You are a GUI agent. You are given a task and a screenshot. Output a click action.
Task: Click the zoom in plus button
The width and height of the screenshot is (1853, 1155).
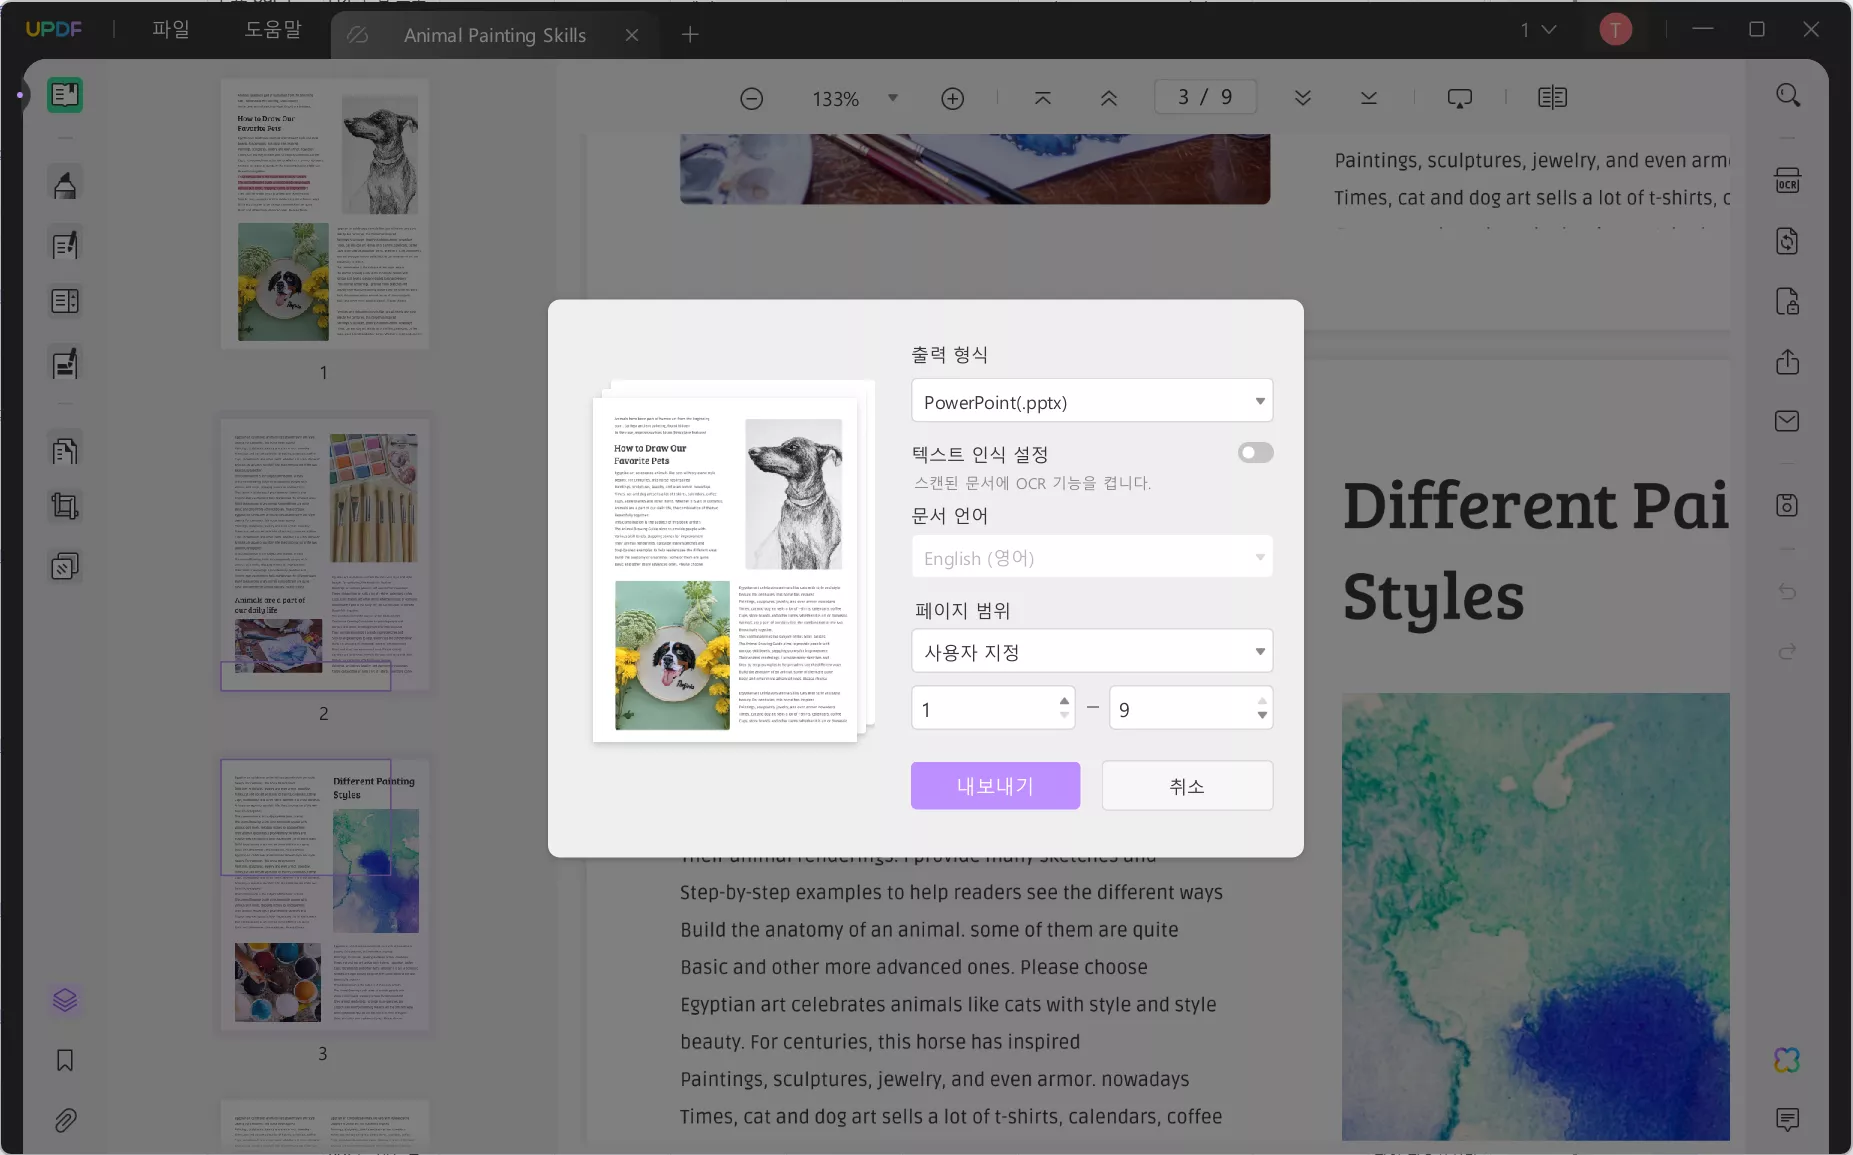point(953,98)
